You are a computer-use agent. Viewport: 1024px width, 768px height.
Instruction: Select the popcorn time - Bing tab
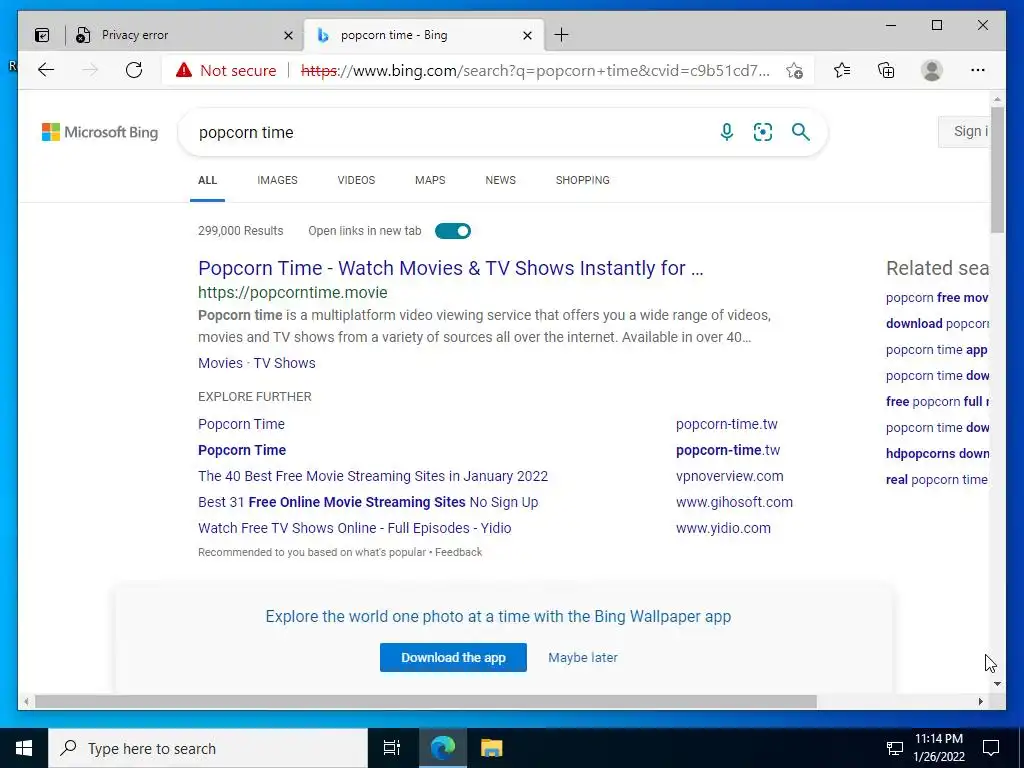pos(423,35)
